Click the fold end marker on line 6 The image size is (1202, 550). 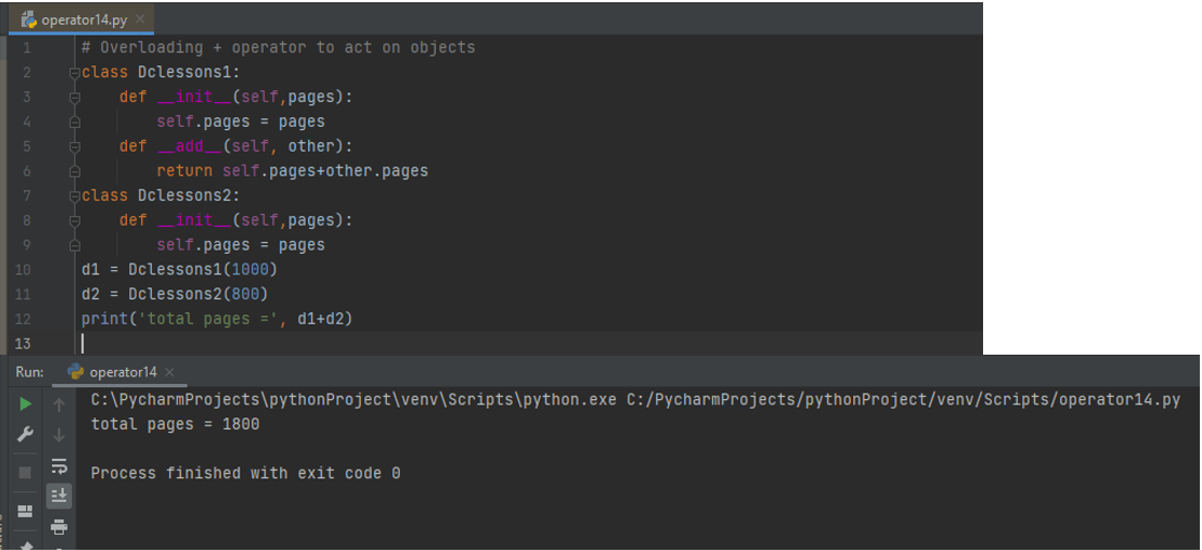[x=74, y=171]
